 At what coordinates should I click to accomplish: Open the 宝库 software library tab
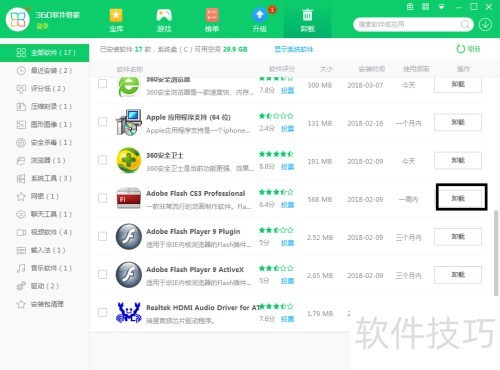[116, 20]
